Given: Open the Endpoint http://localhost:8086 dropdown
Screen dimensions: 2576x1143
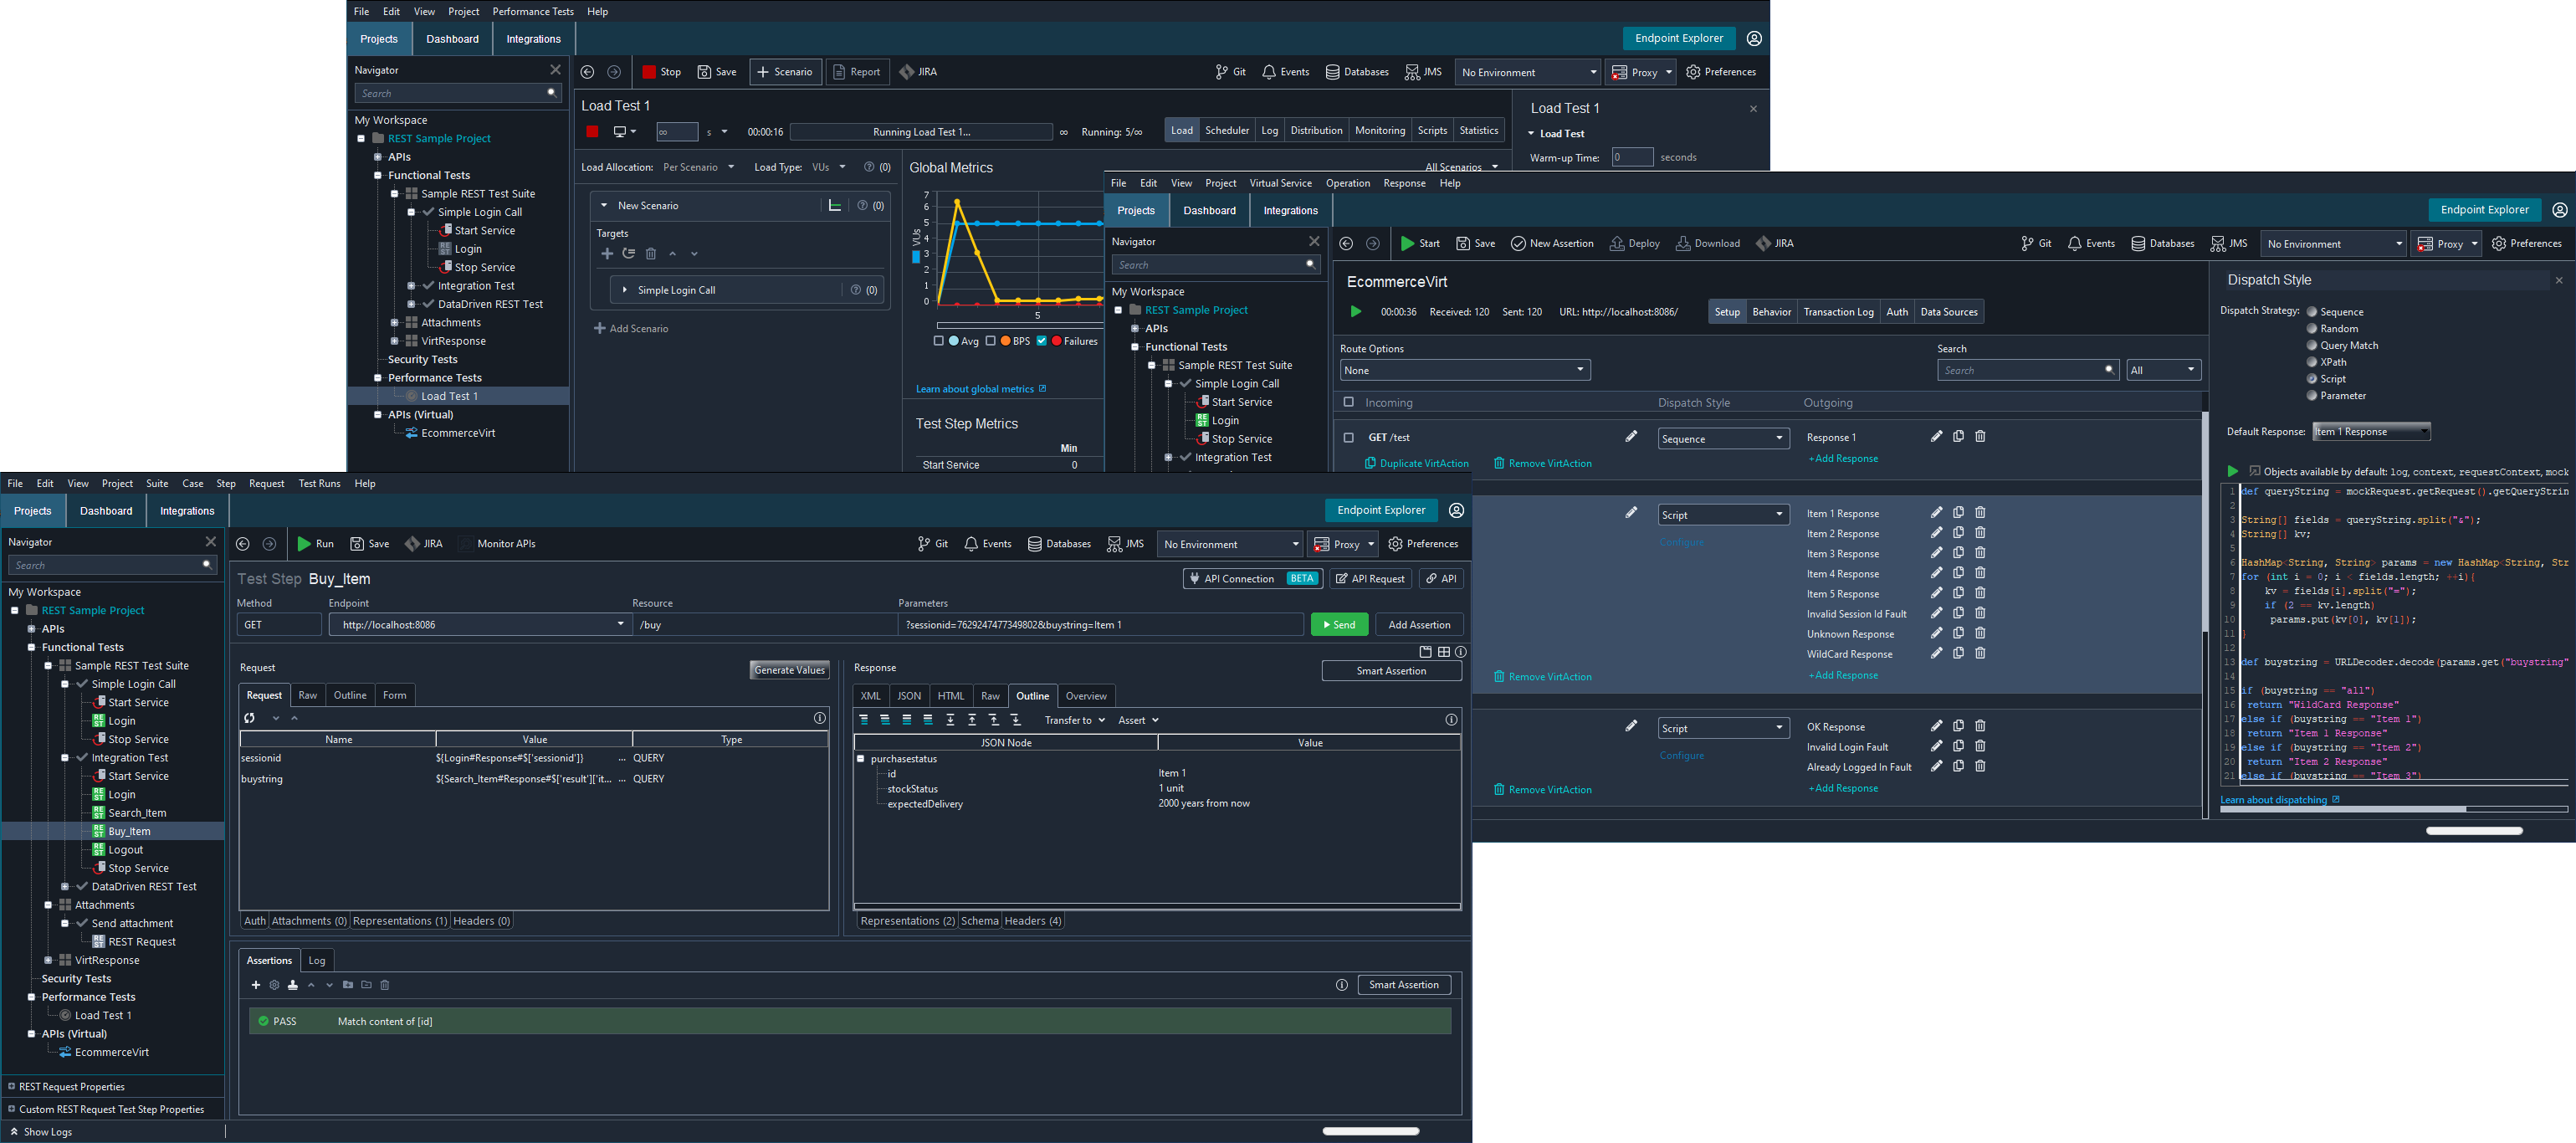Looking at the screenshot, I should 480,625.
